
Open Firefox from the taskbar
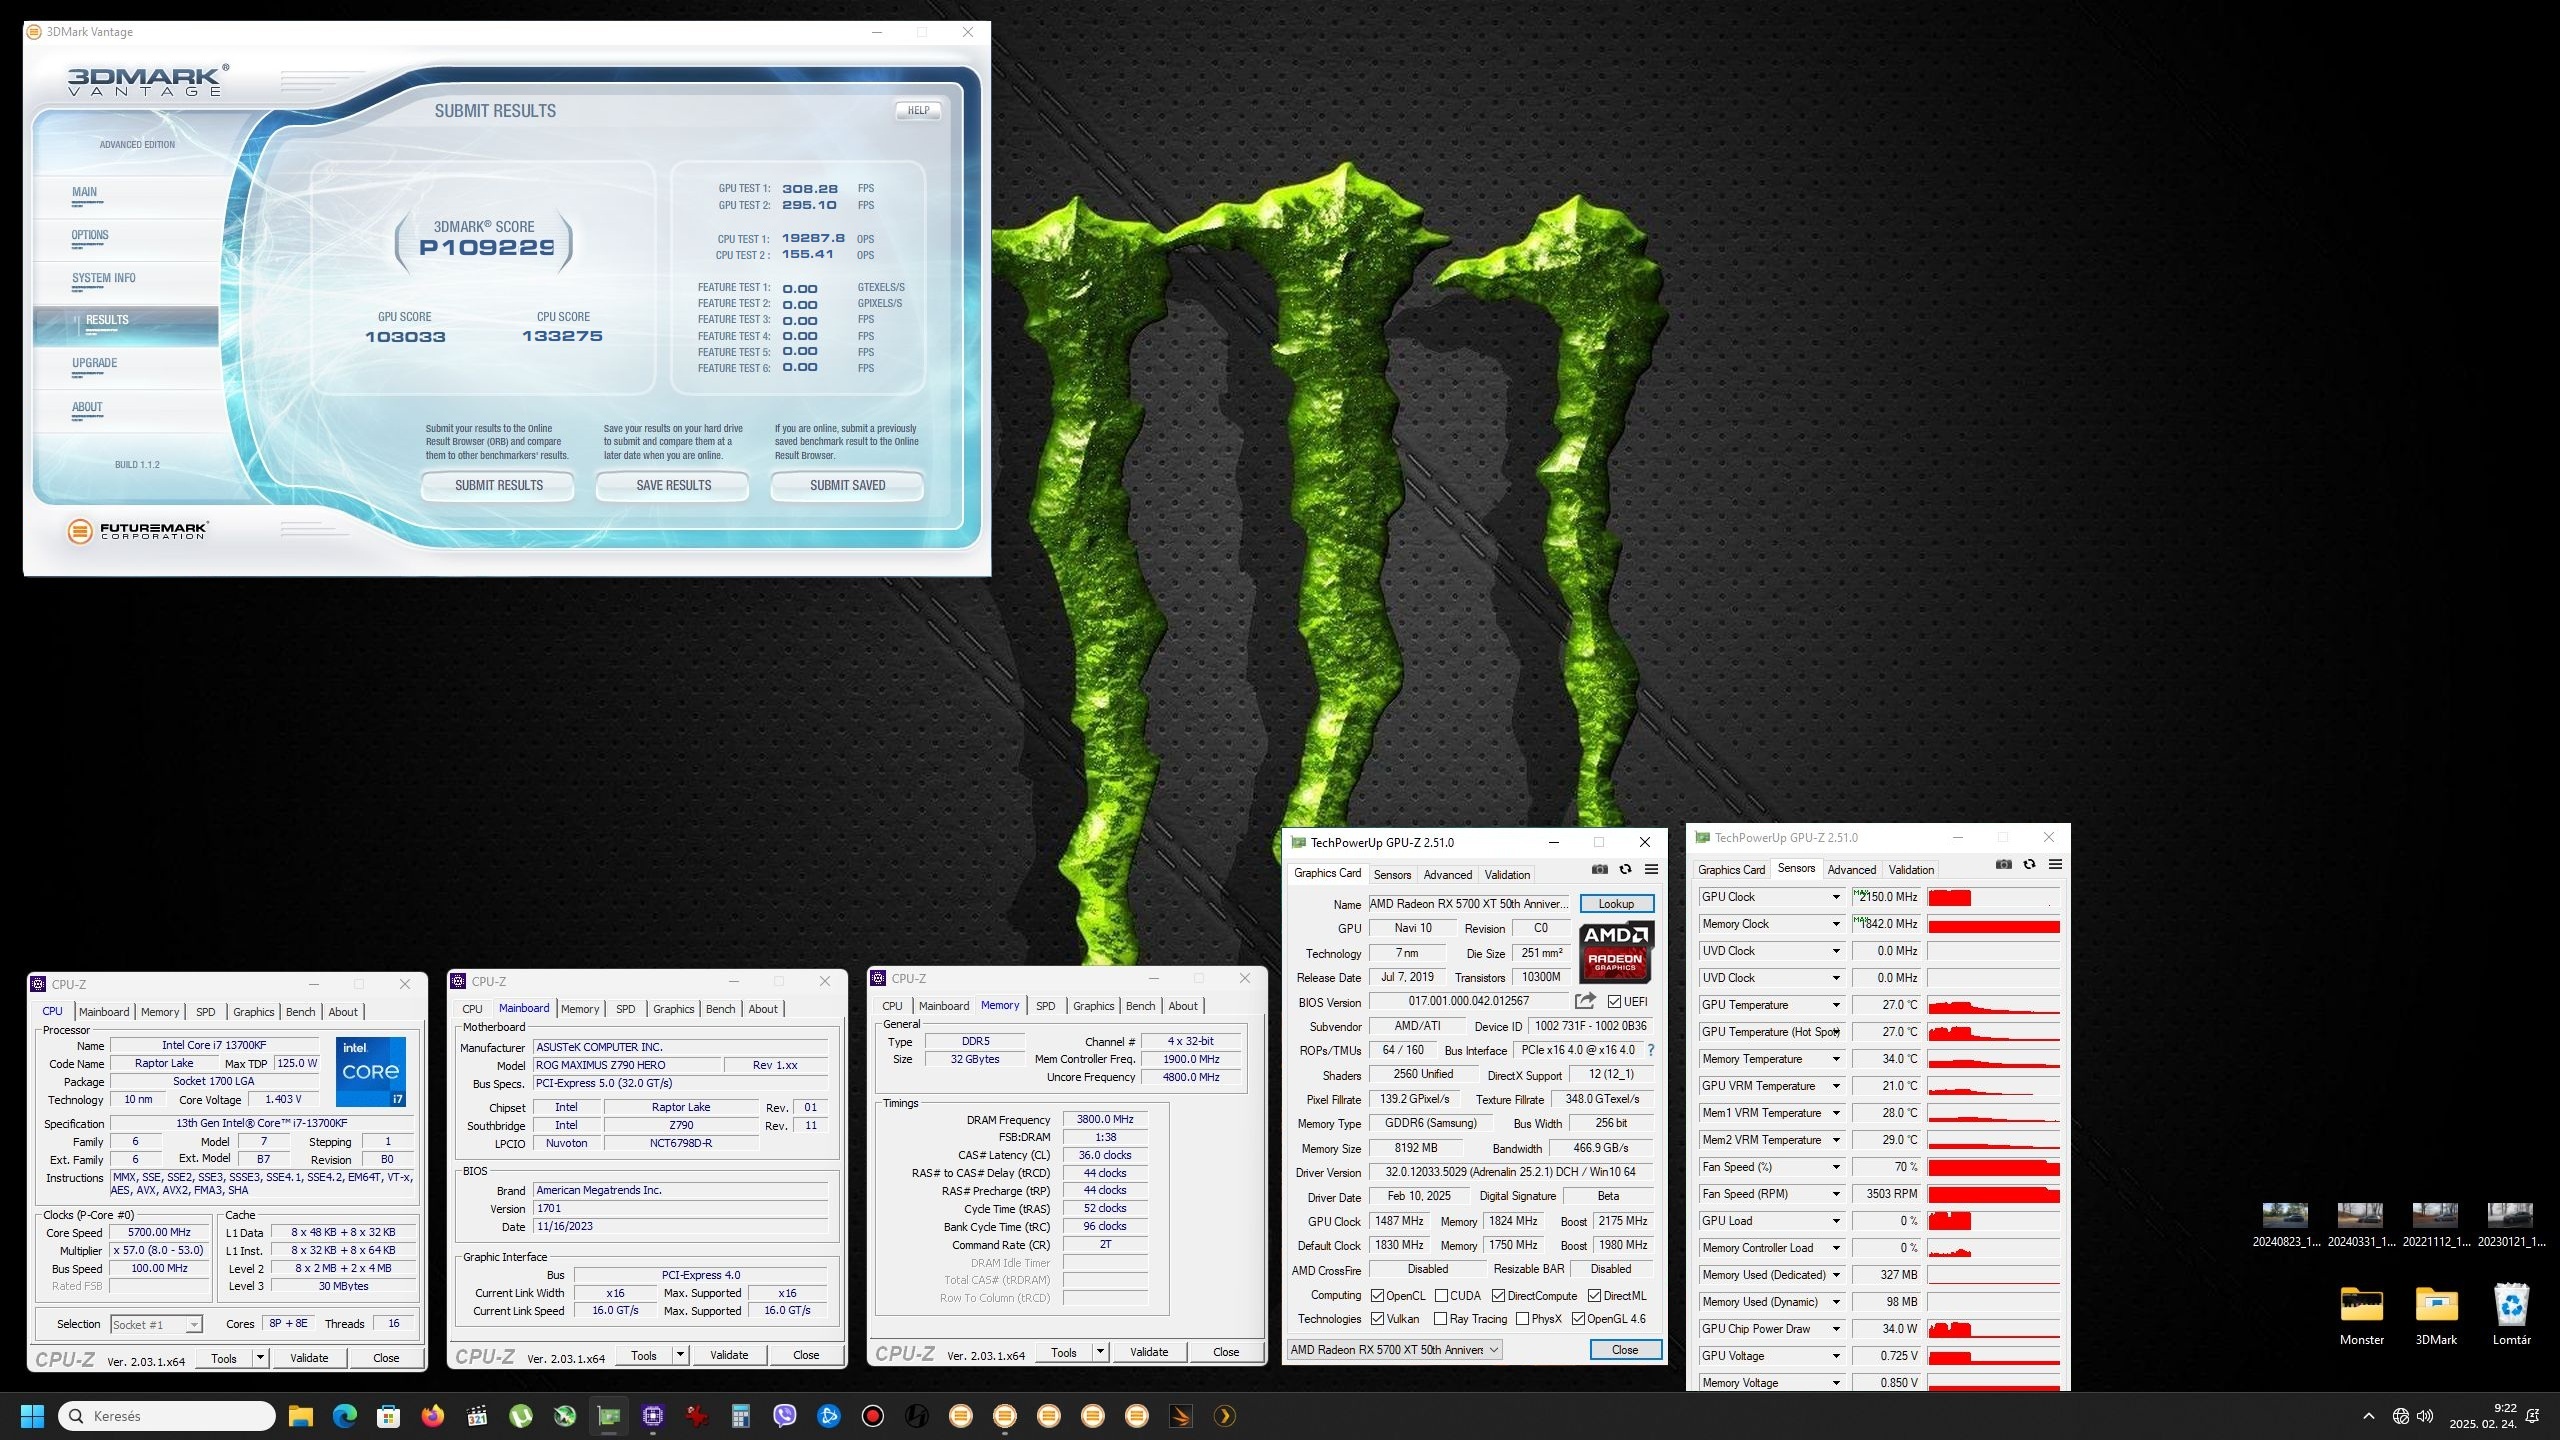pos(432,1416)
